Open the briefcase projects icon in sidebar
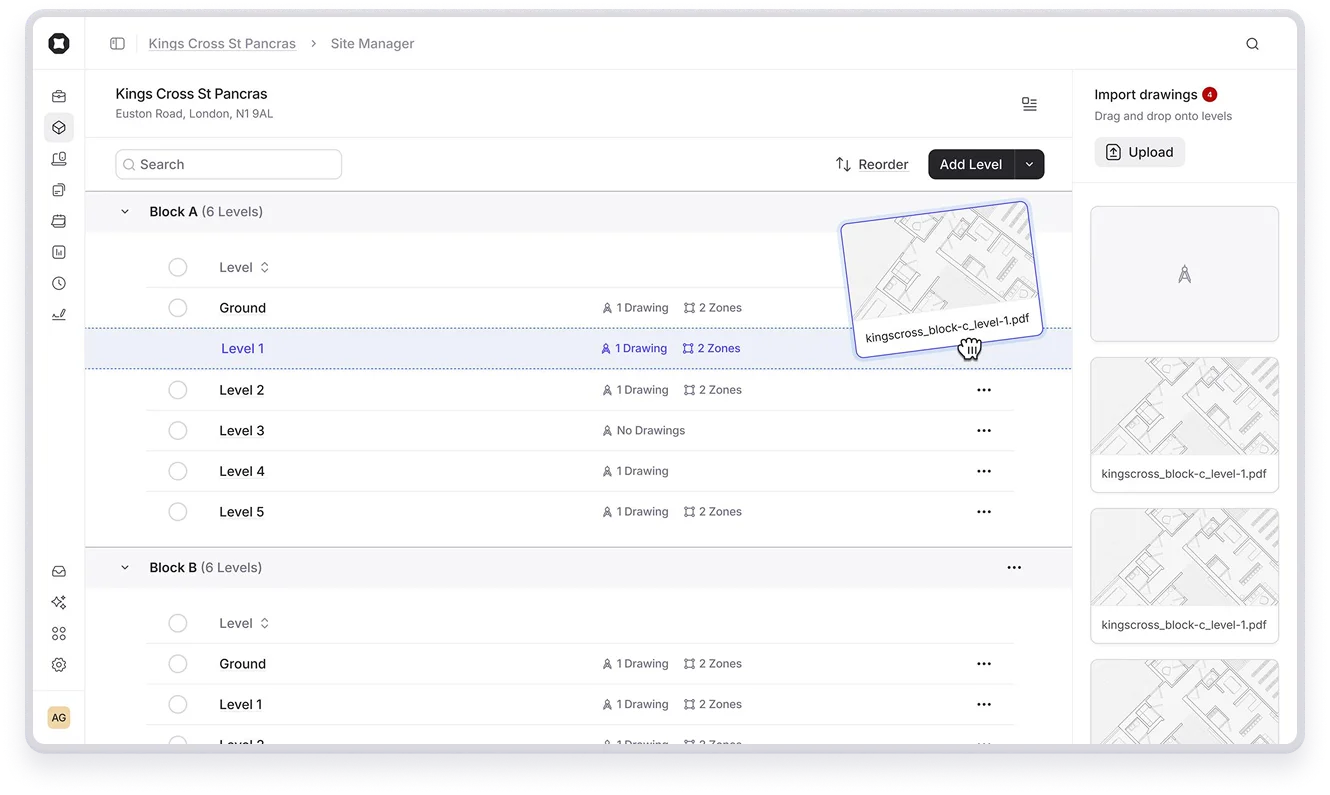 (x=58, y=96)
